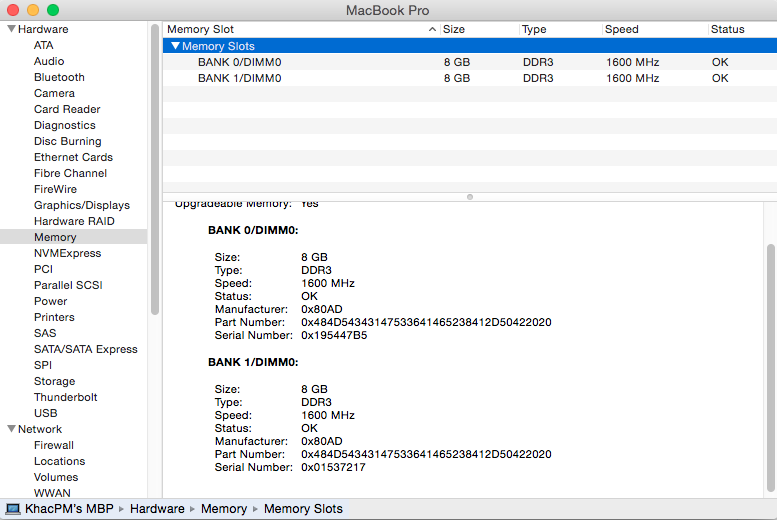
Task: Collapse the Memory Slots disclosure triangle
Action: (x=175, y=46)
